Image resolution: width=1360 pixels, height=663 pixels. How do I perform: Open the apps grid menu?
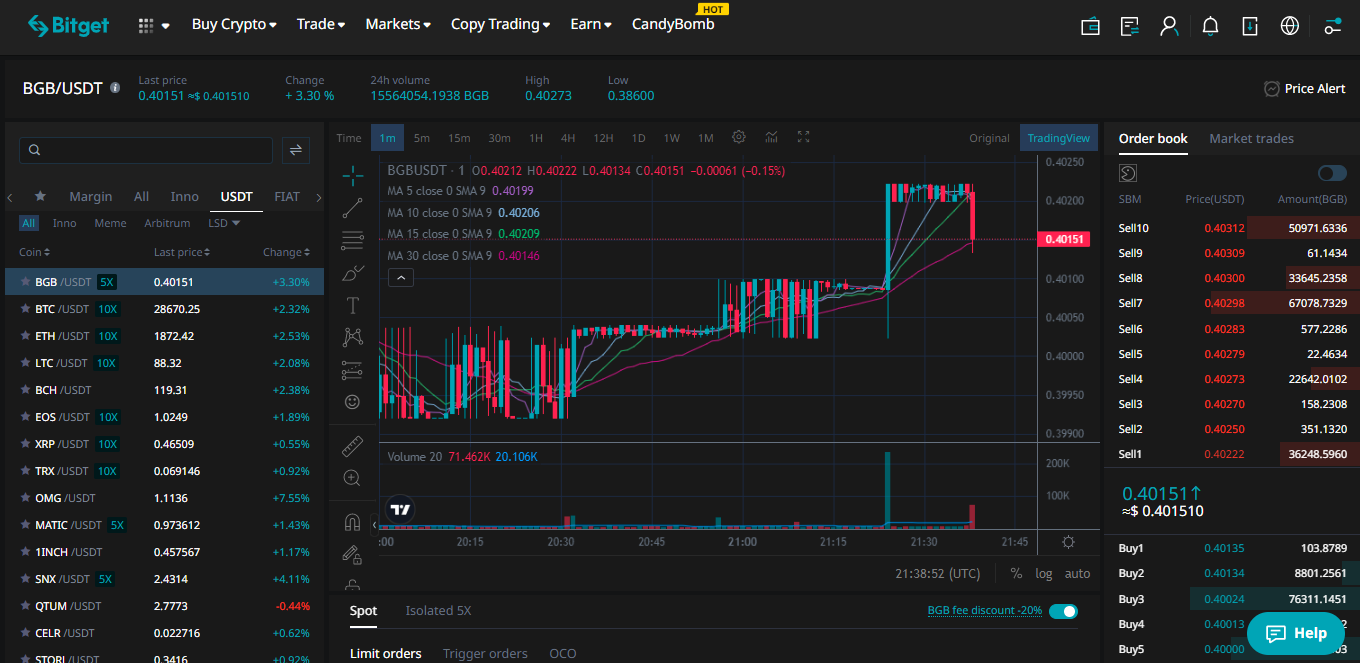[x=146, y=26]
